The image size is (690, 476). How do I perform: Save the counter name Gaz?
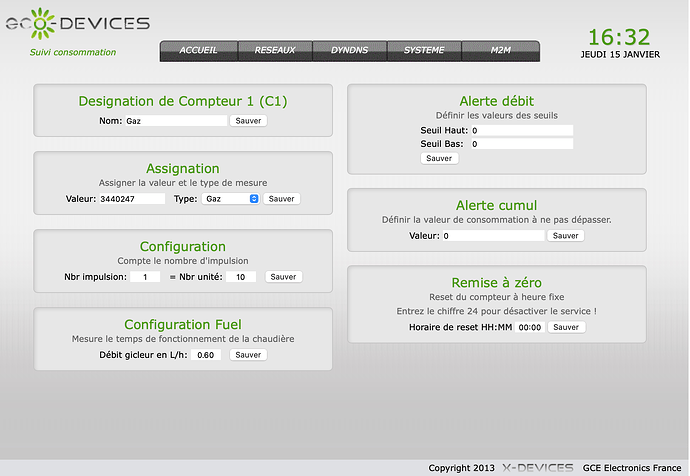click(x=249, y=121)
